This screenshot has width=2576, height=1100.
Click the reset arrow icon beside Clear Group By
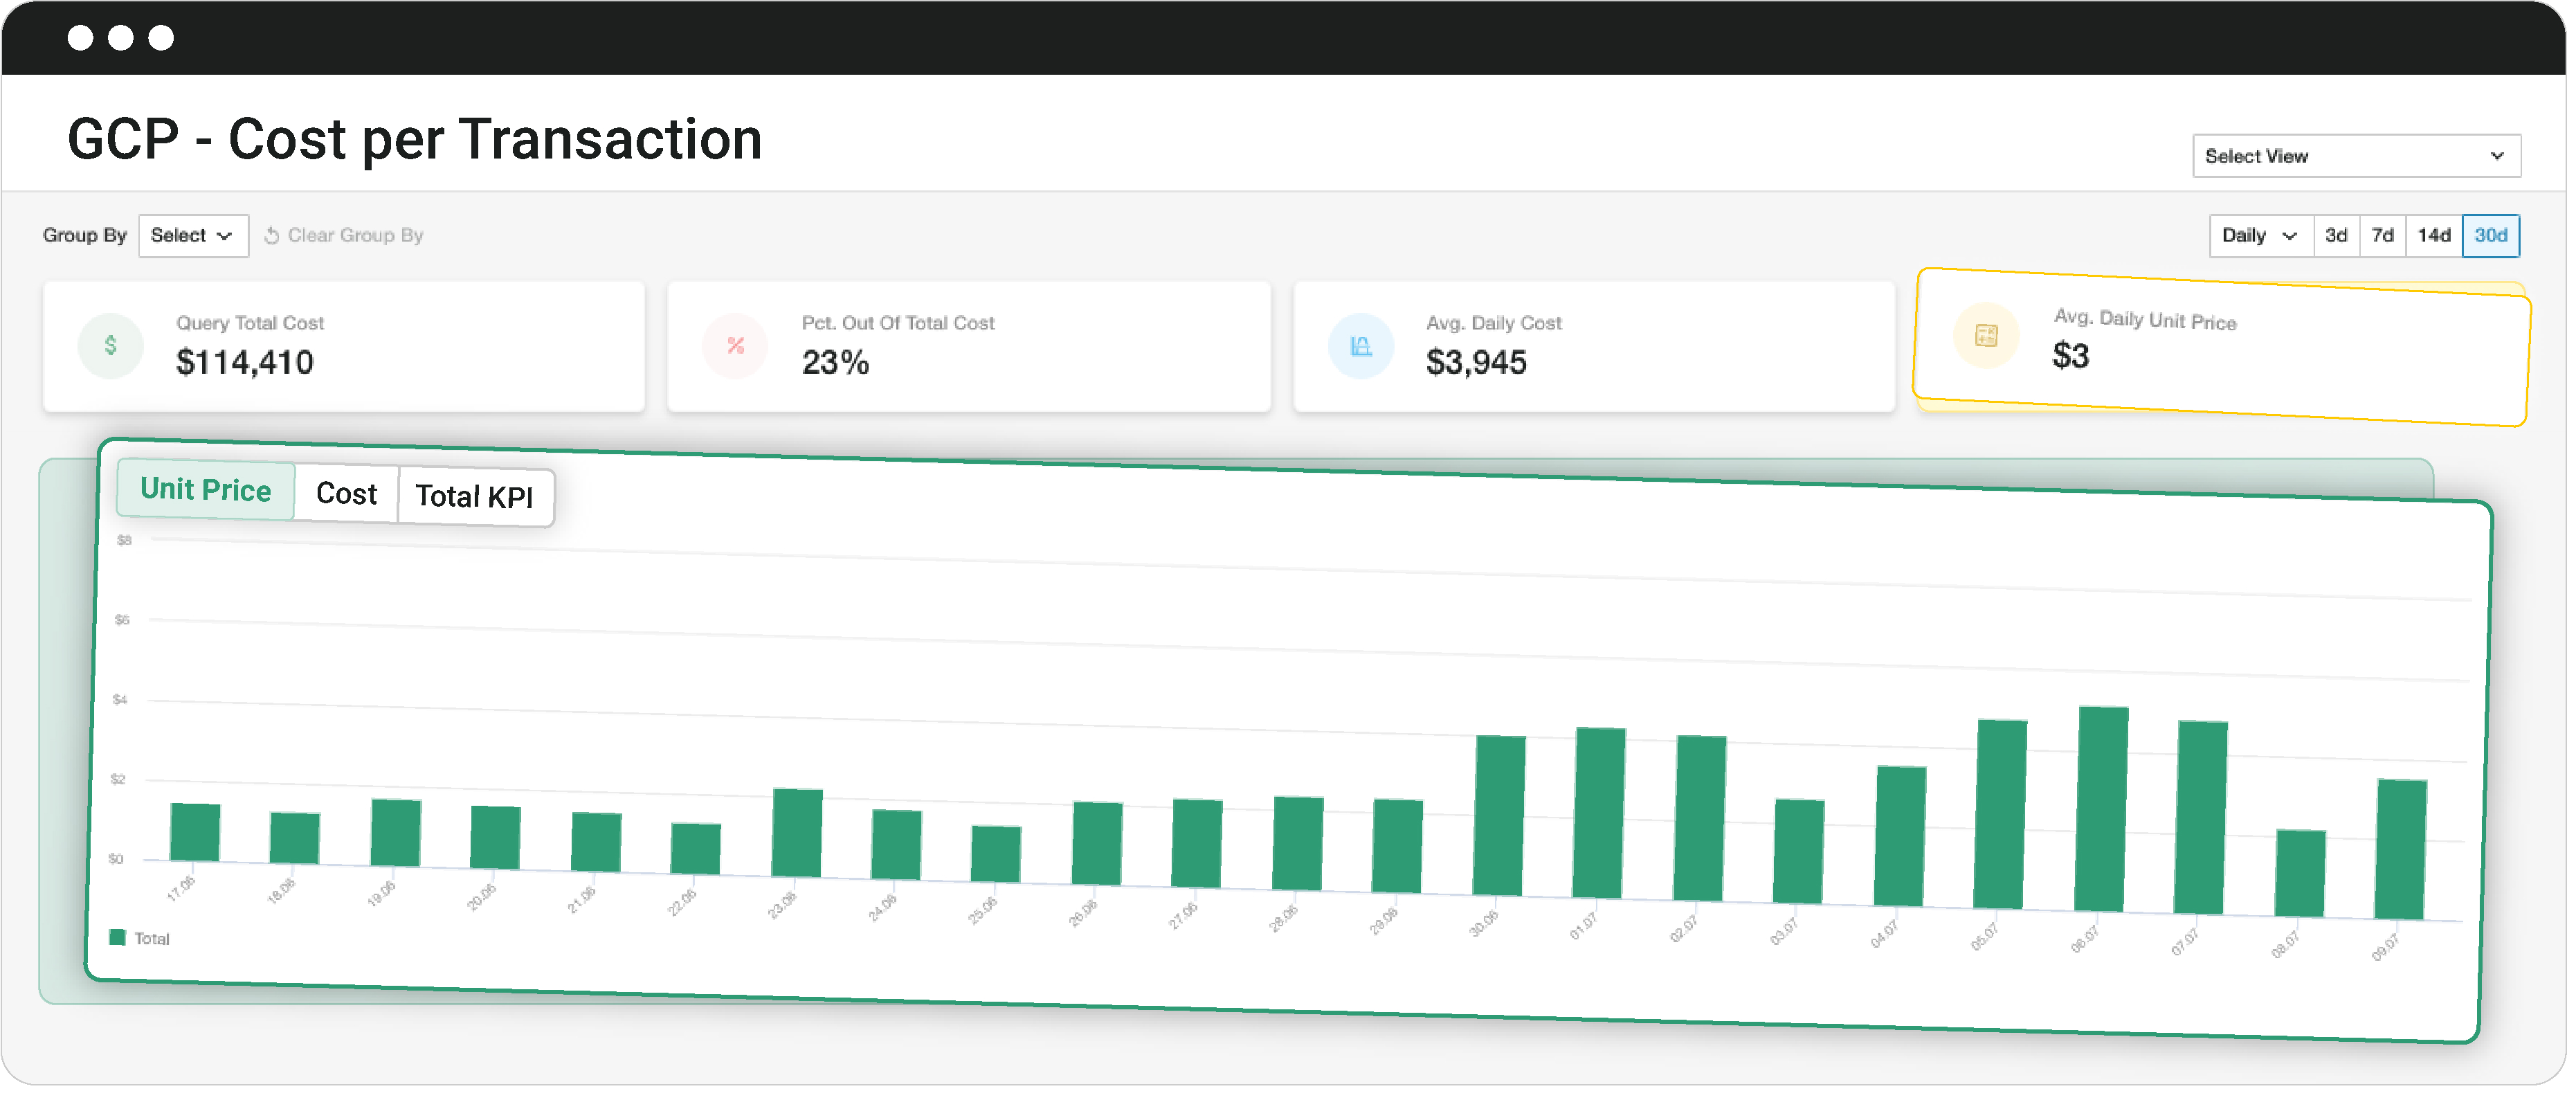point(271,236)
